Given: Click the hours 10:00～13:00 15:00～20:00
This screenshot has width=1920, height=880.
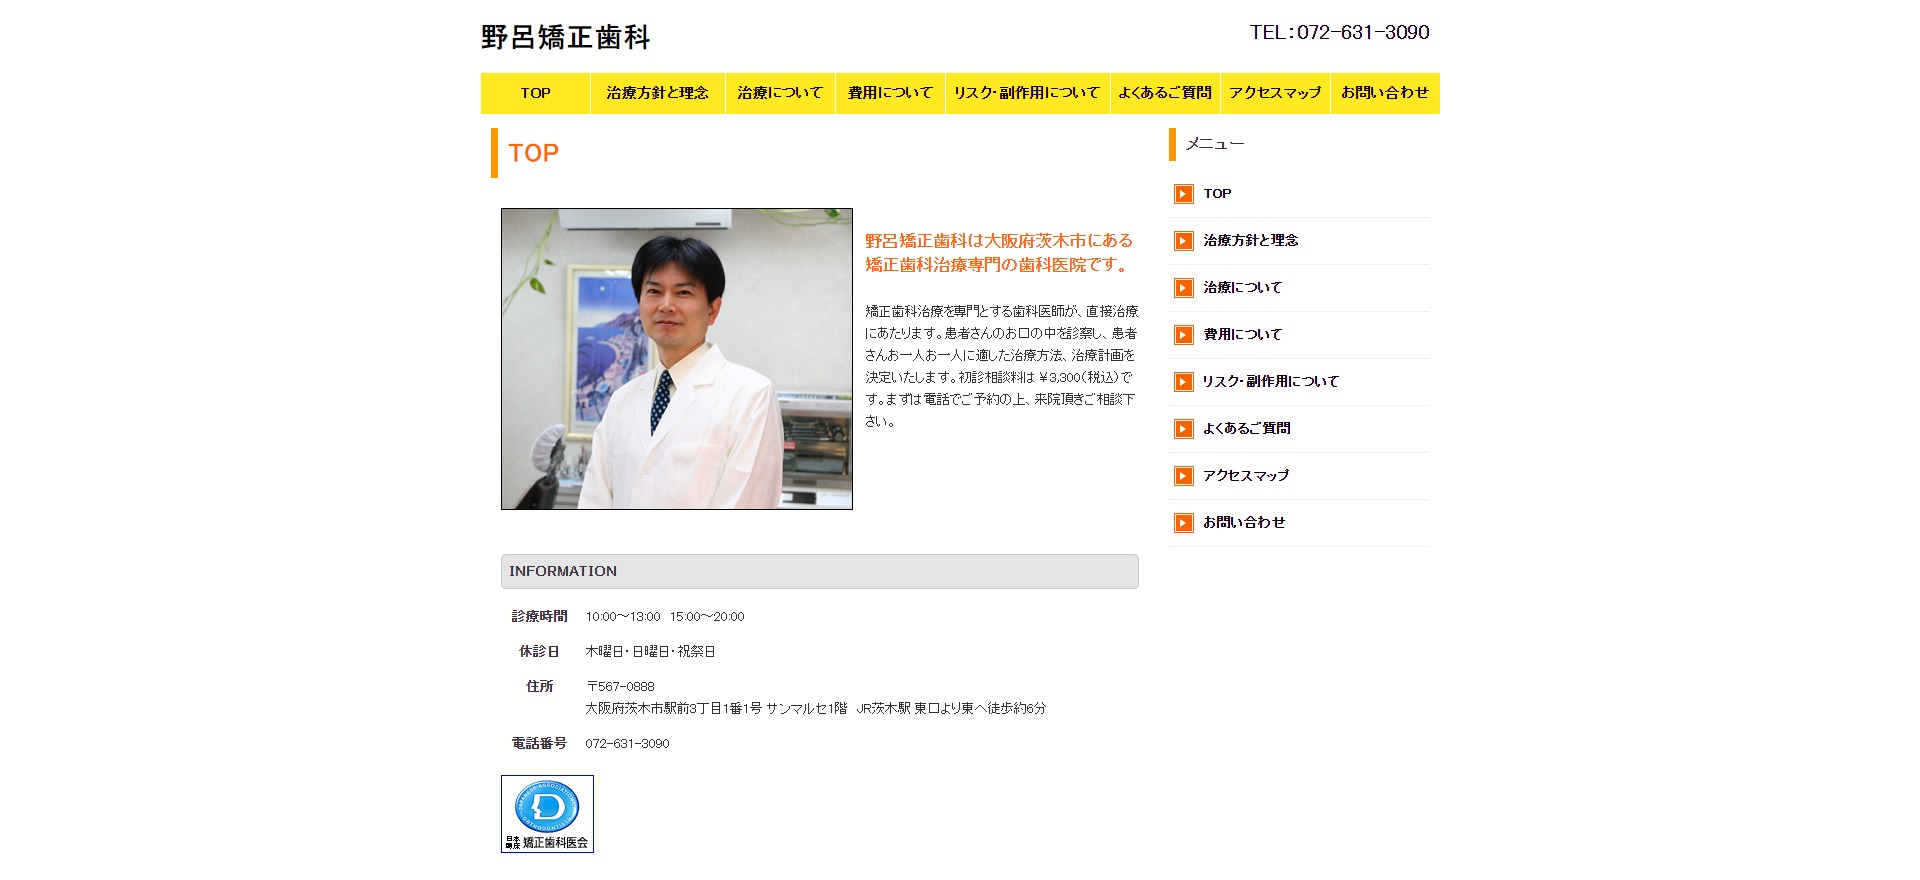Looking at the screenshot, I should tap(665, 617).
